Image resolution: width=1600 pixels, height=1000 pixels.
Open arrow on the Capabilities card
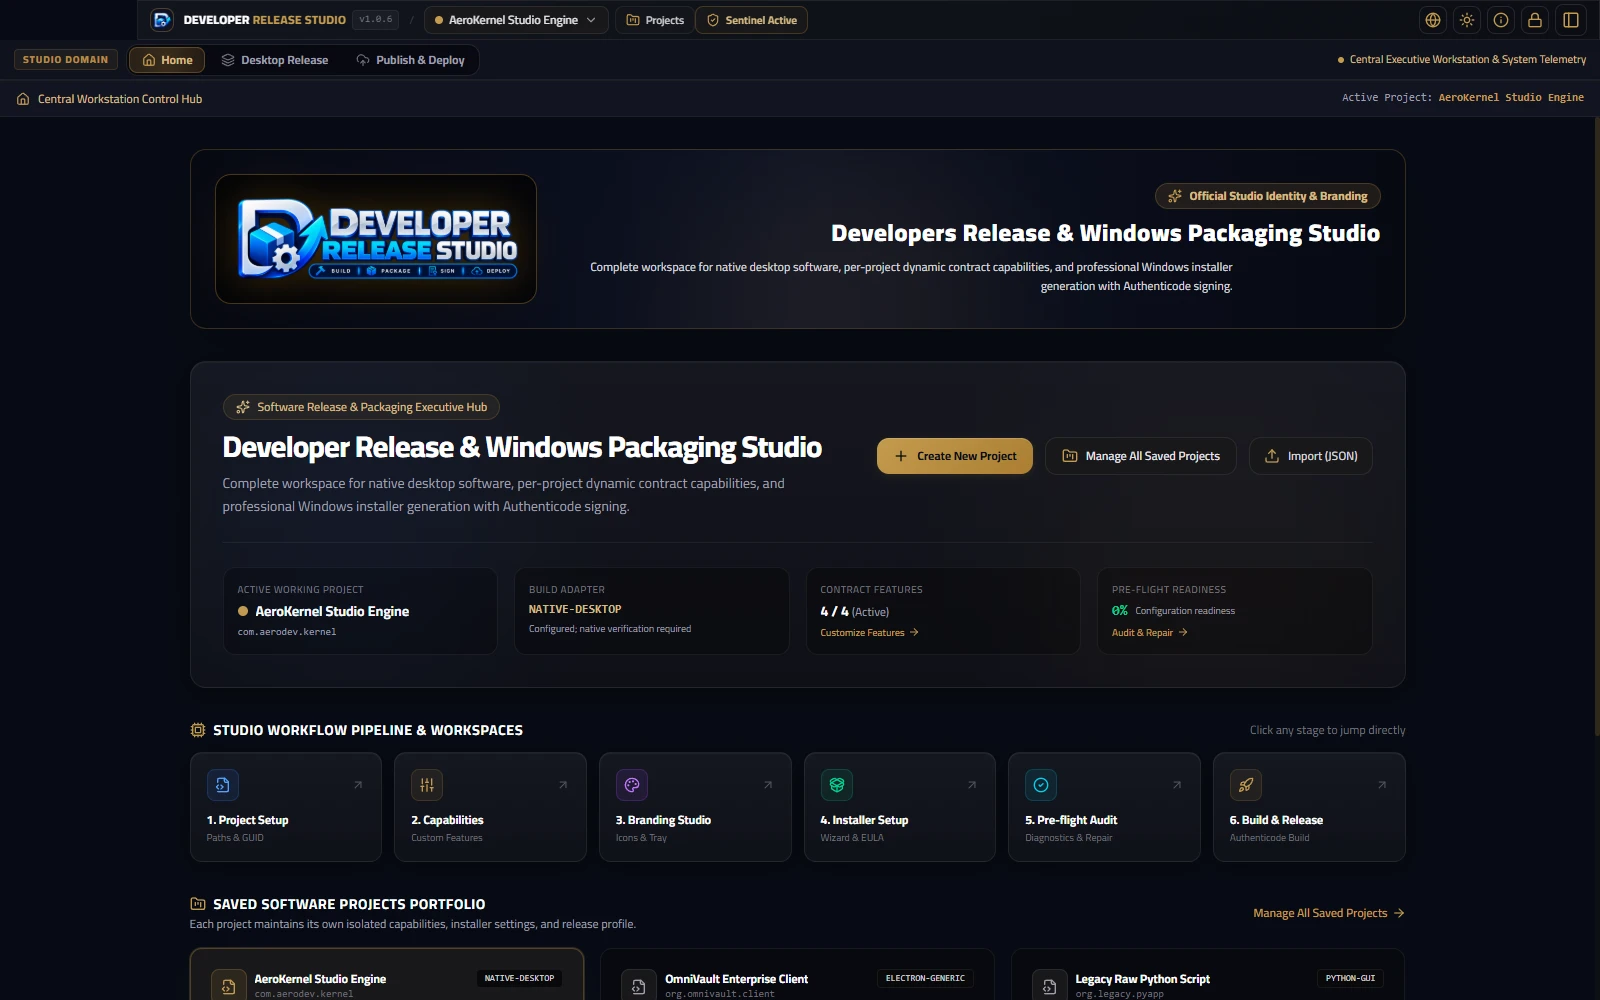tap(563, 785)
